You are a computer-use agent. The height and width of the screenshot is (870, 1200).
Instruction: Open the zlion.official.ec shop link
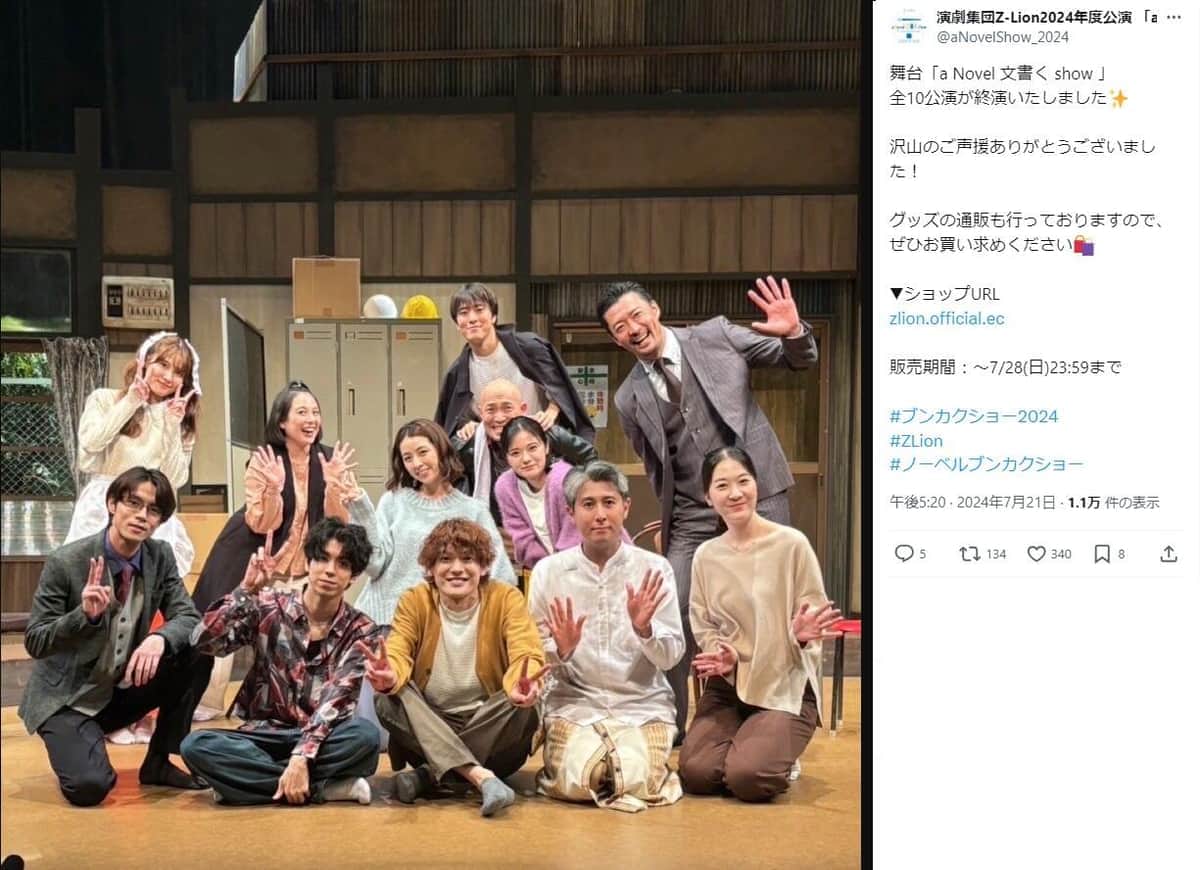(947, 319)
